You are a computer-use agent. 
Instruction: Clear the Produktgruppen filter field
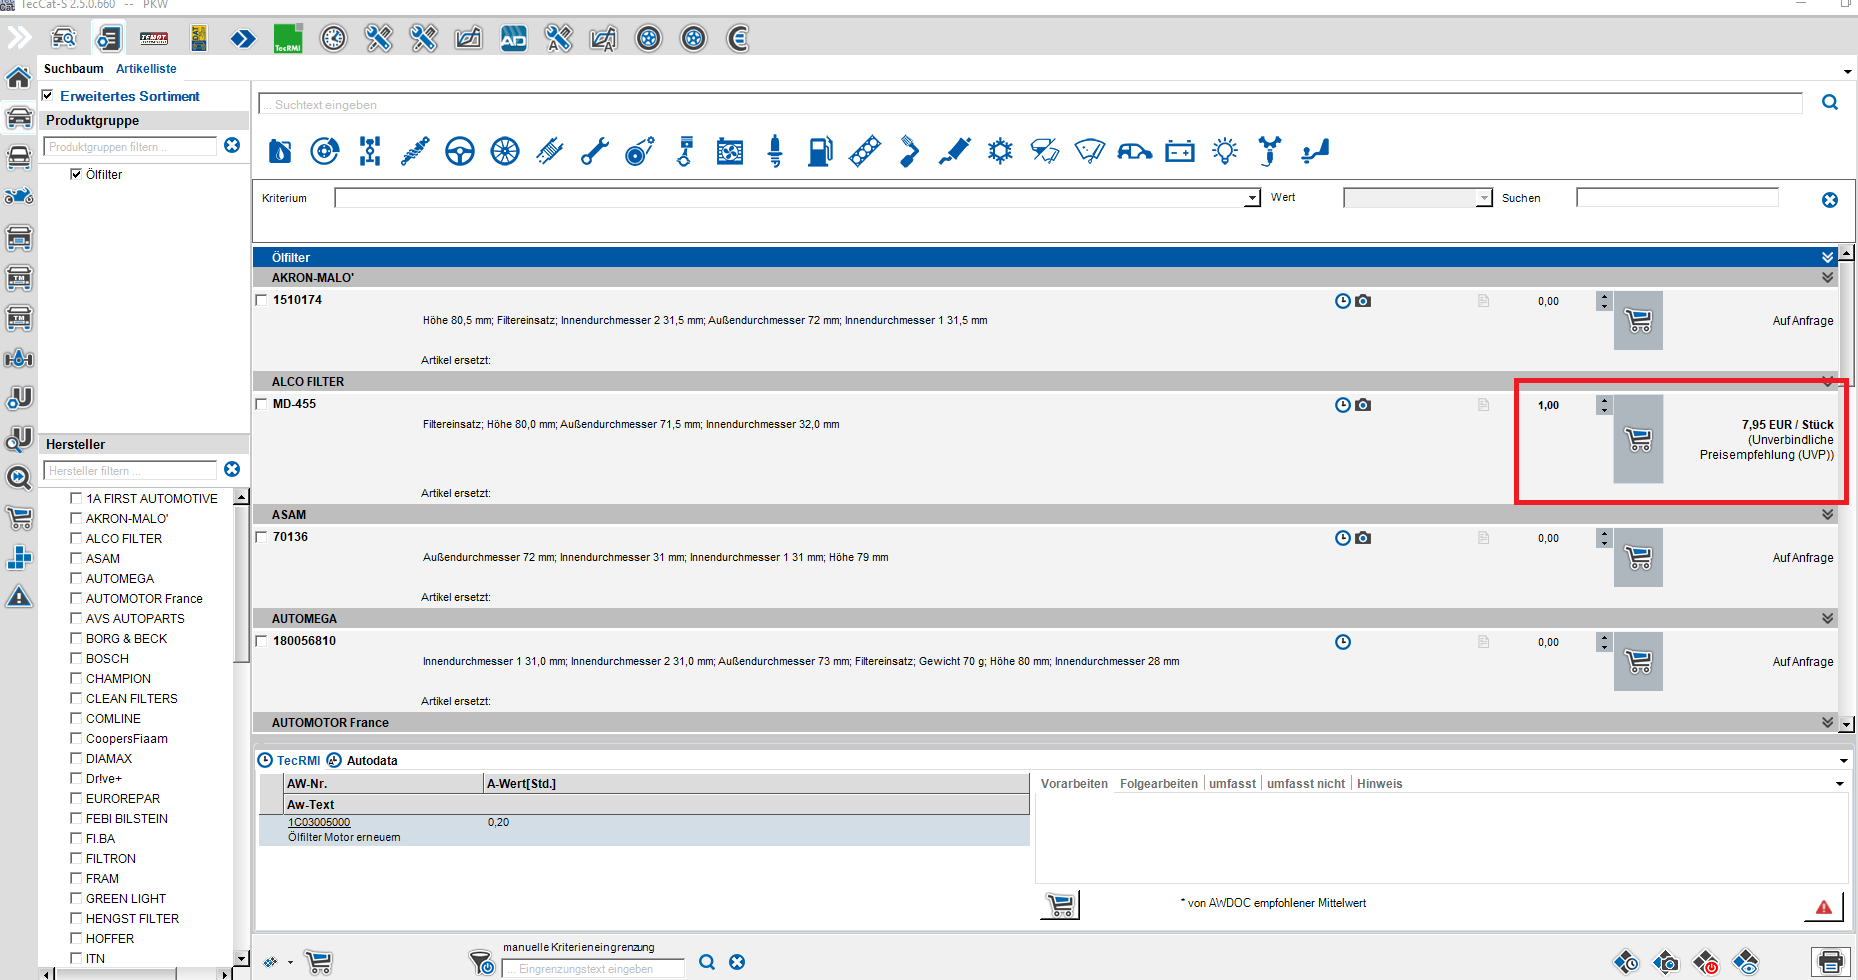point(232,146)
